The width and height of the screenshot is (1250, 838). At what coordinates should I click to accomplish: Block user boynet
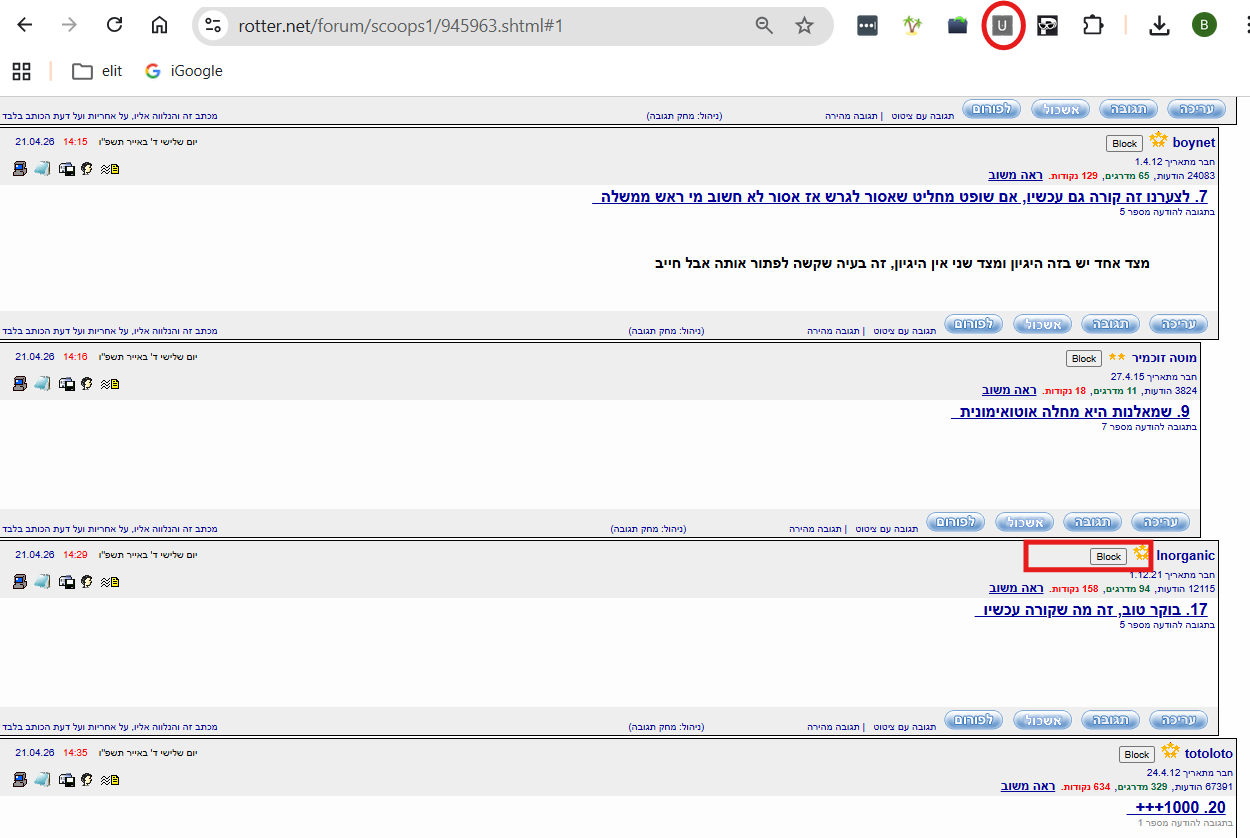pos(1124,143)
